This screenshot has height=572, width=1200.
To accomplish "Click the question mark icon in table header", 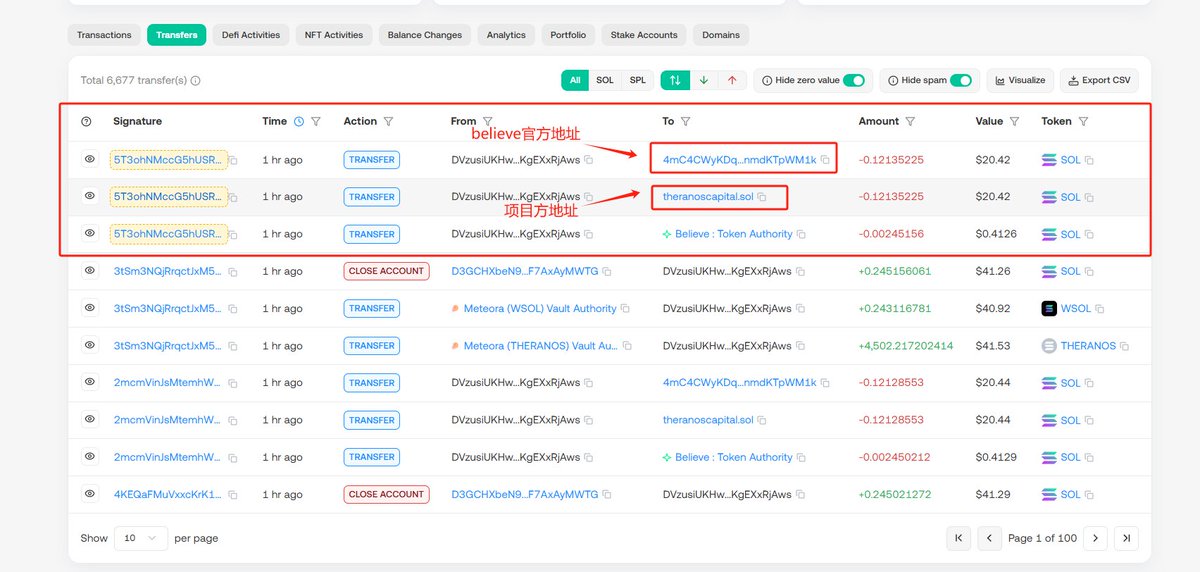I will [x=86, y=121].
